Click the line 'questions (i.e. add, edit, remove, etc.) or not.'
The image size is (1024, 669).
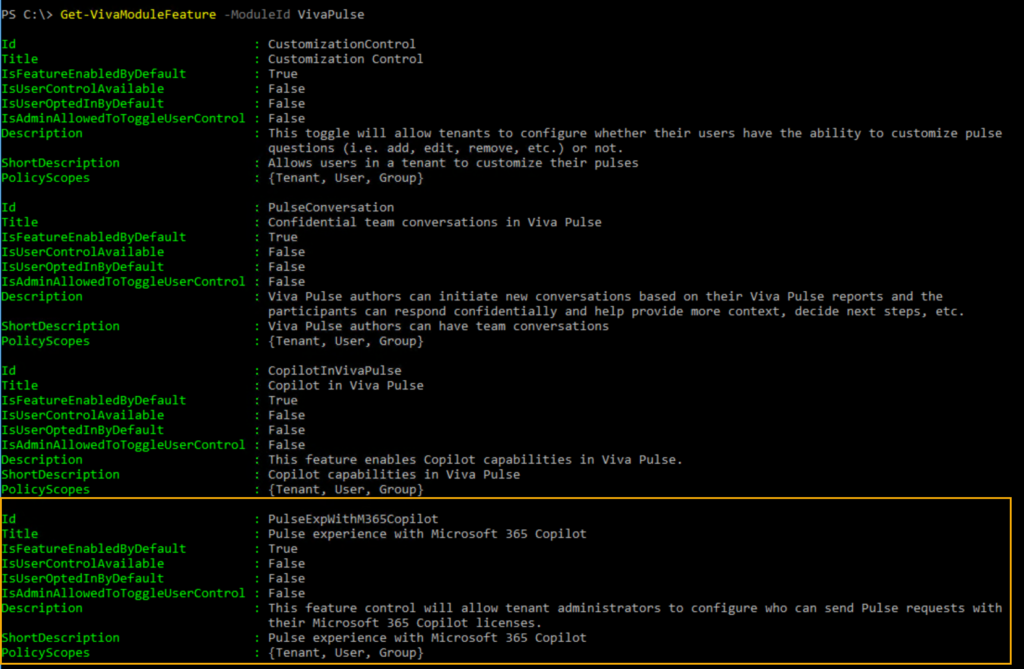(x=446, y=148)
